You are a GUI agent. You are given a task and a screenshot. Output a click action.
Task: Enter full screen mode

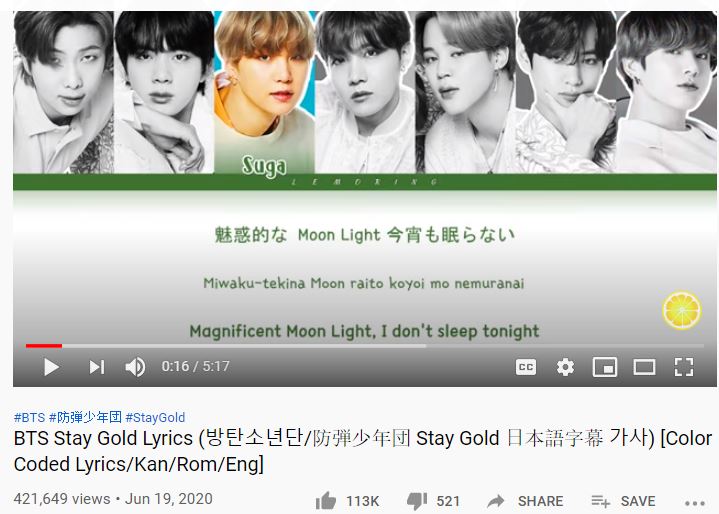(684, 367)
